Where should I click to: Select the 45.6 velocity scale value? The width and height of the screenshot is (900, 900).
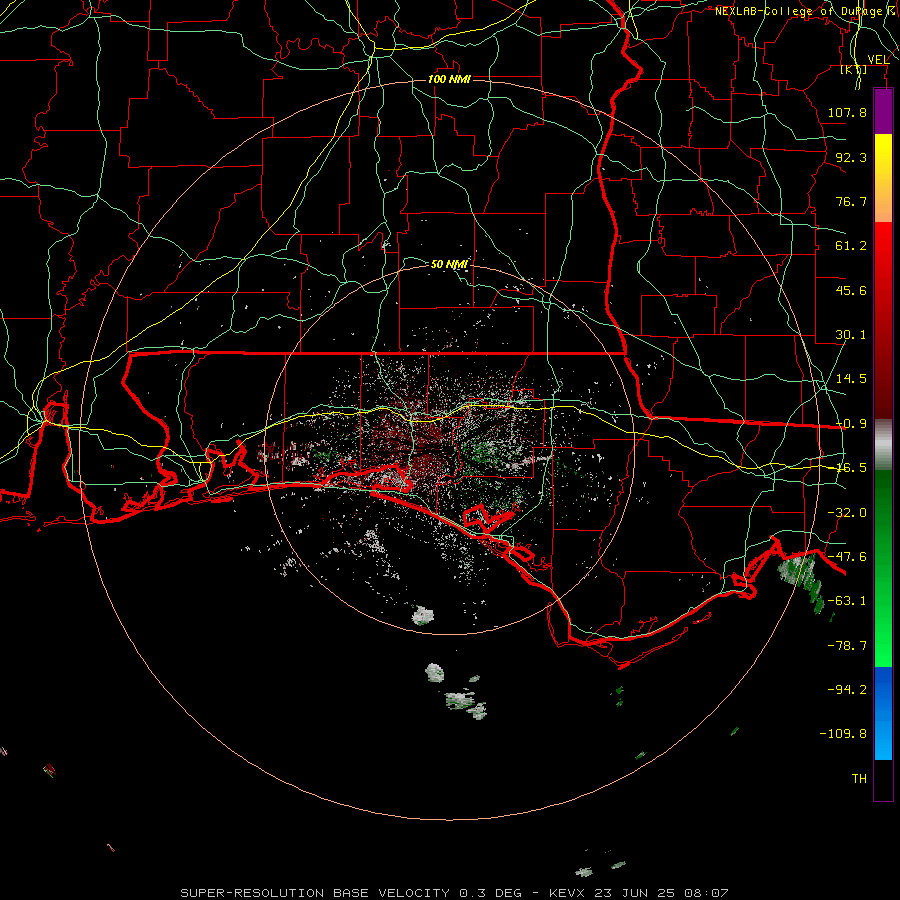(851, 290)
